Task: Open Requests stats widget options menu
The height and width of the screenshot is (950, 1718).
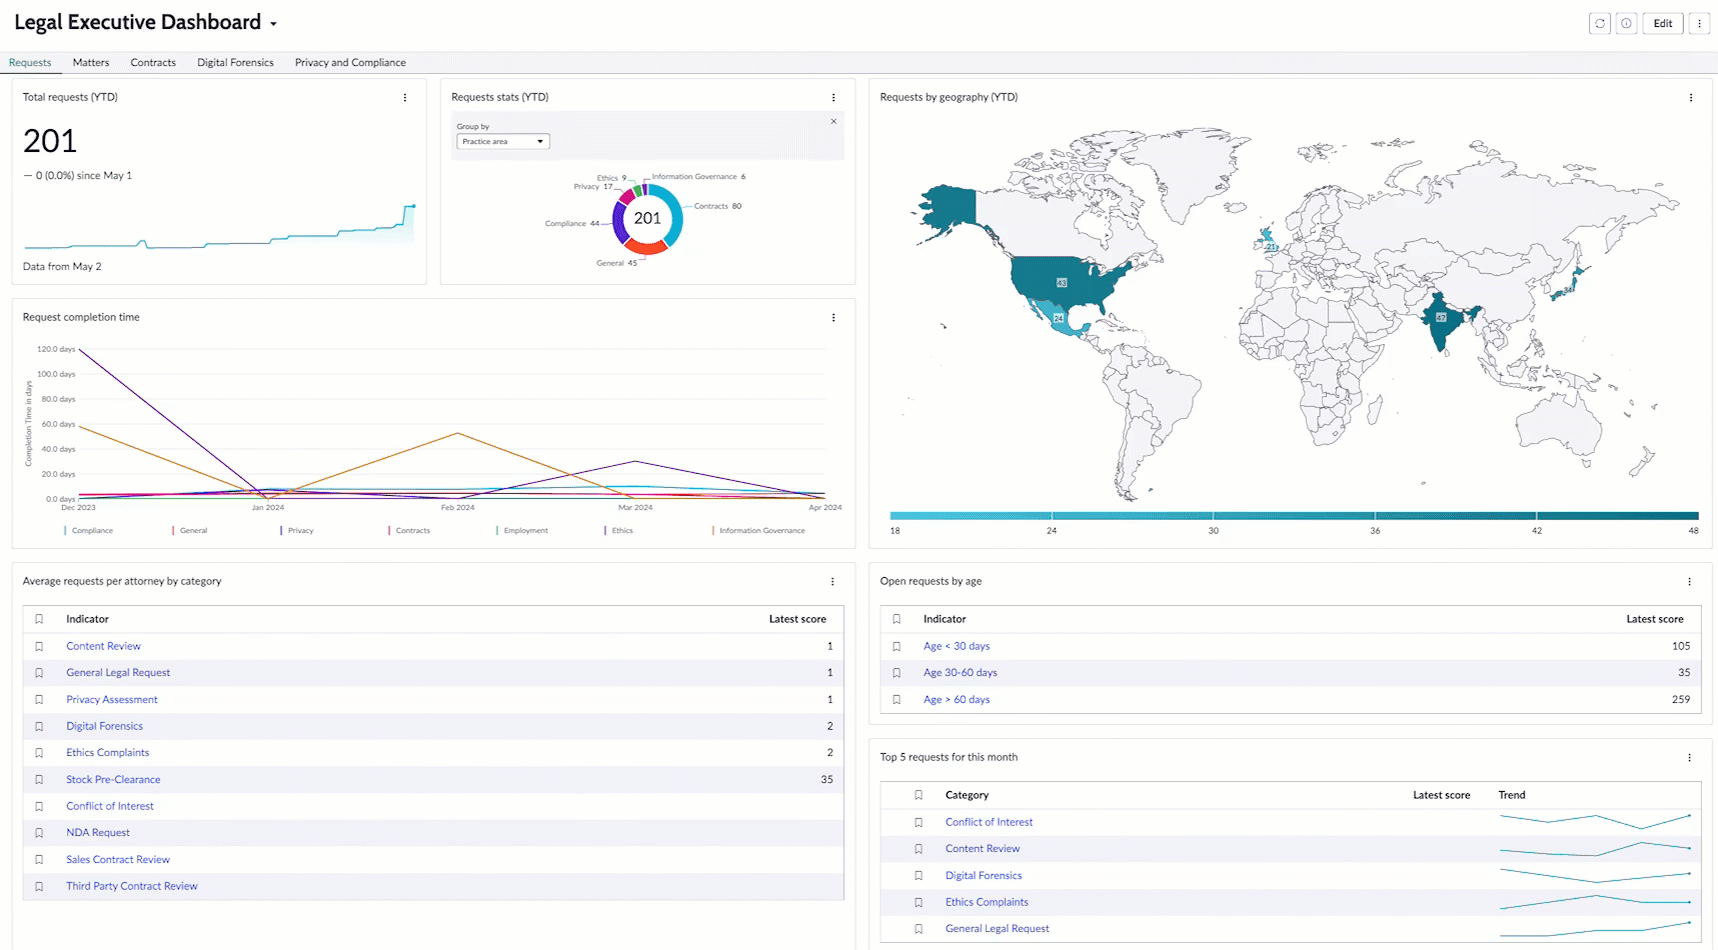Action: tap(833, 98)
